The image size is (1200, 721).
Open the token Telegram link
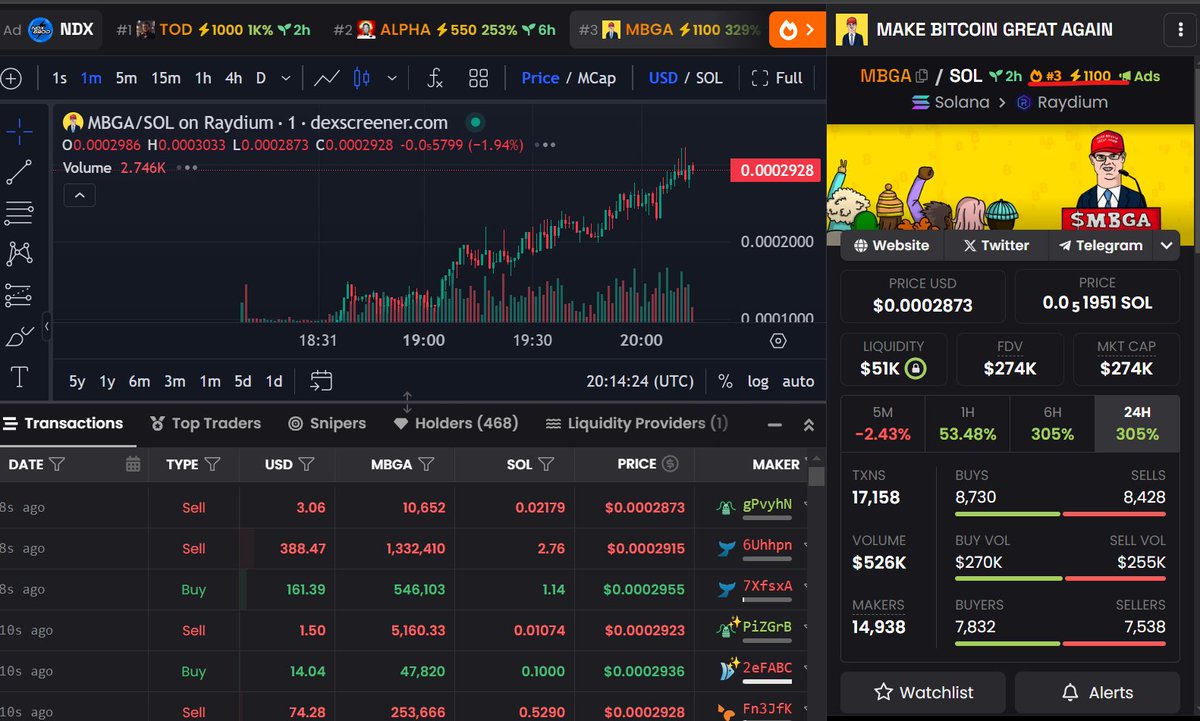click(x=1100, y=245)
